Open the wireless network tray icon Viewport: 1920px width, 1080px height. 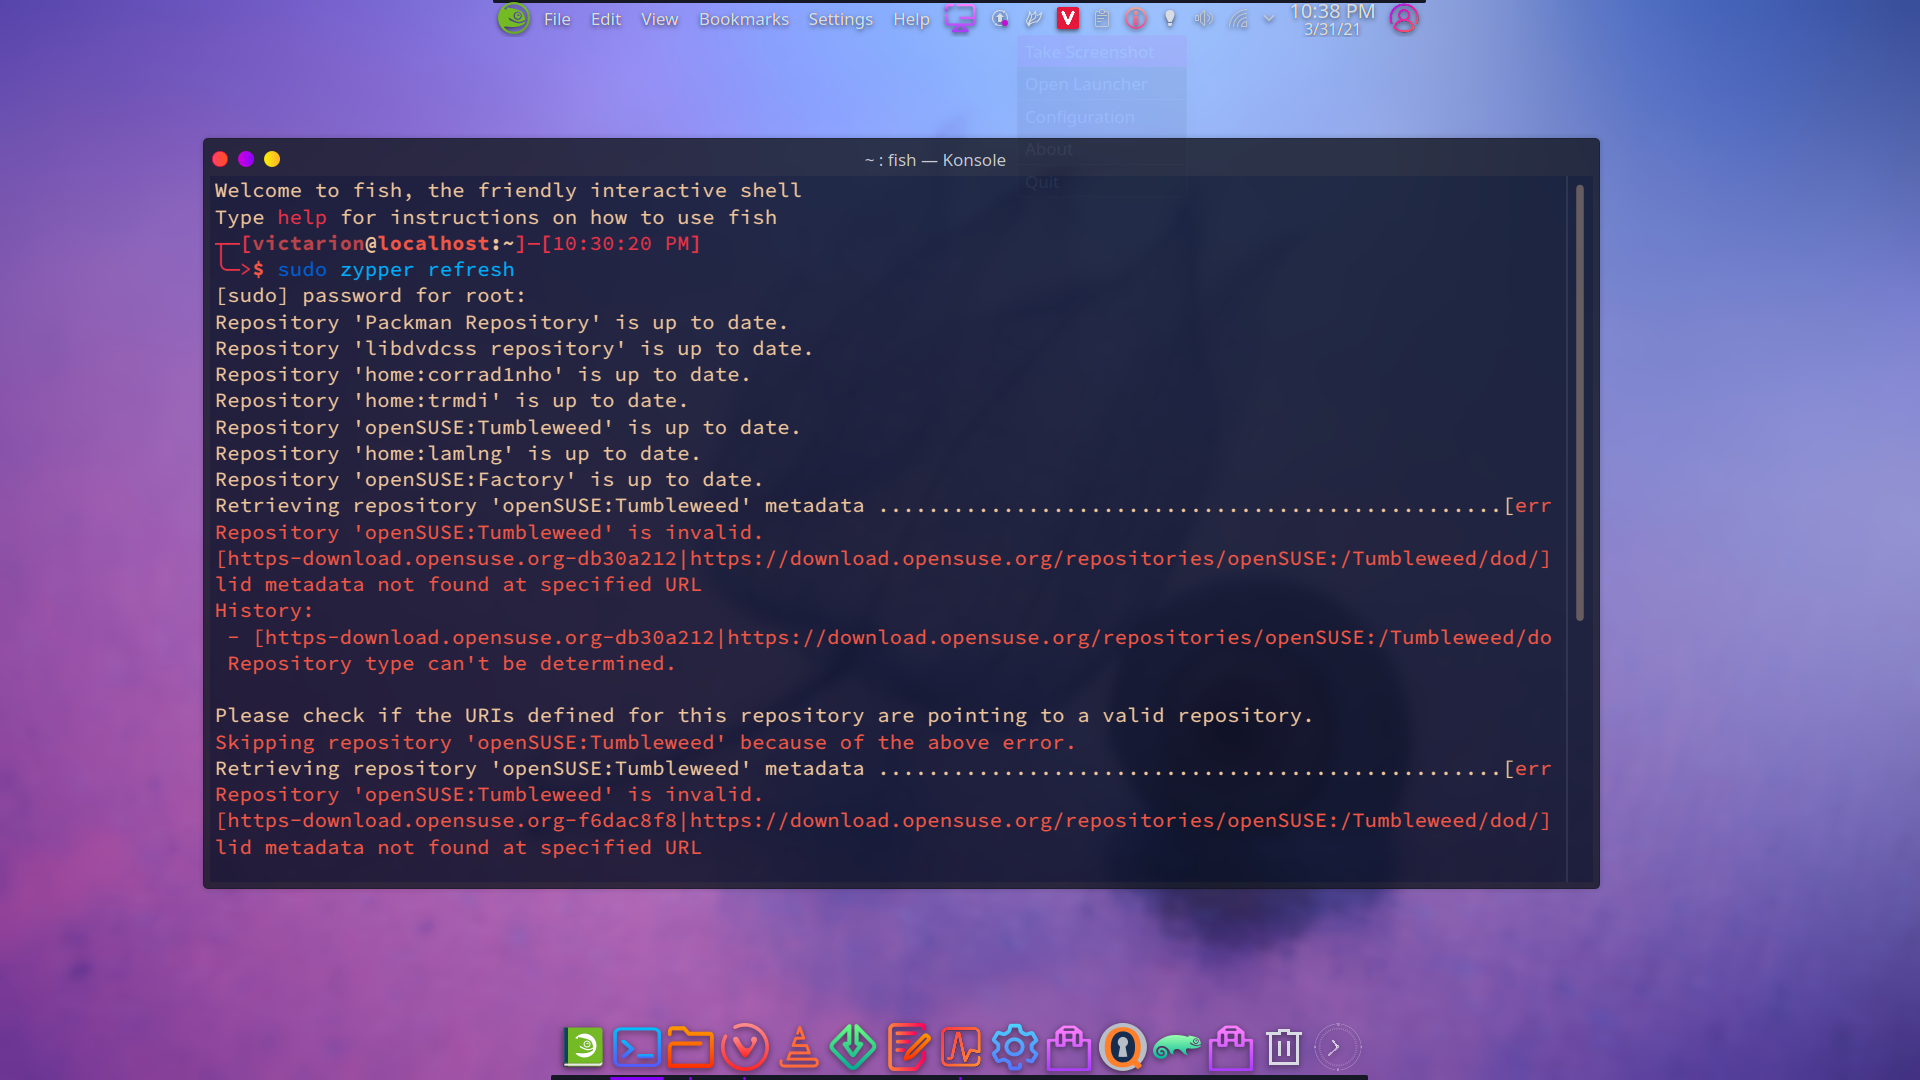click(1239, 19)
